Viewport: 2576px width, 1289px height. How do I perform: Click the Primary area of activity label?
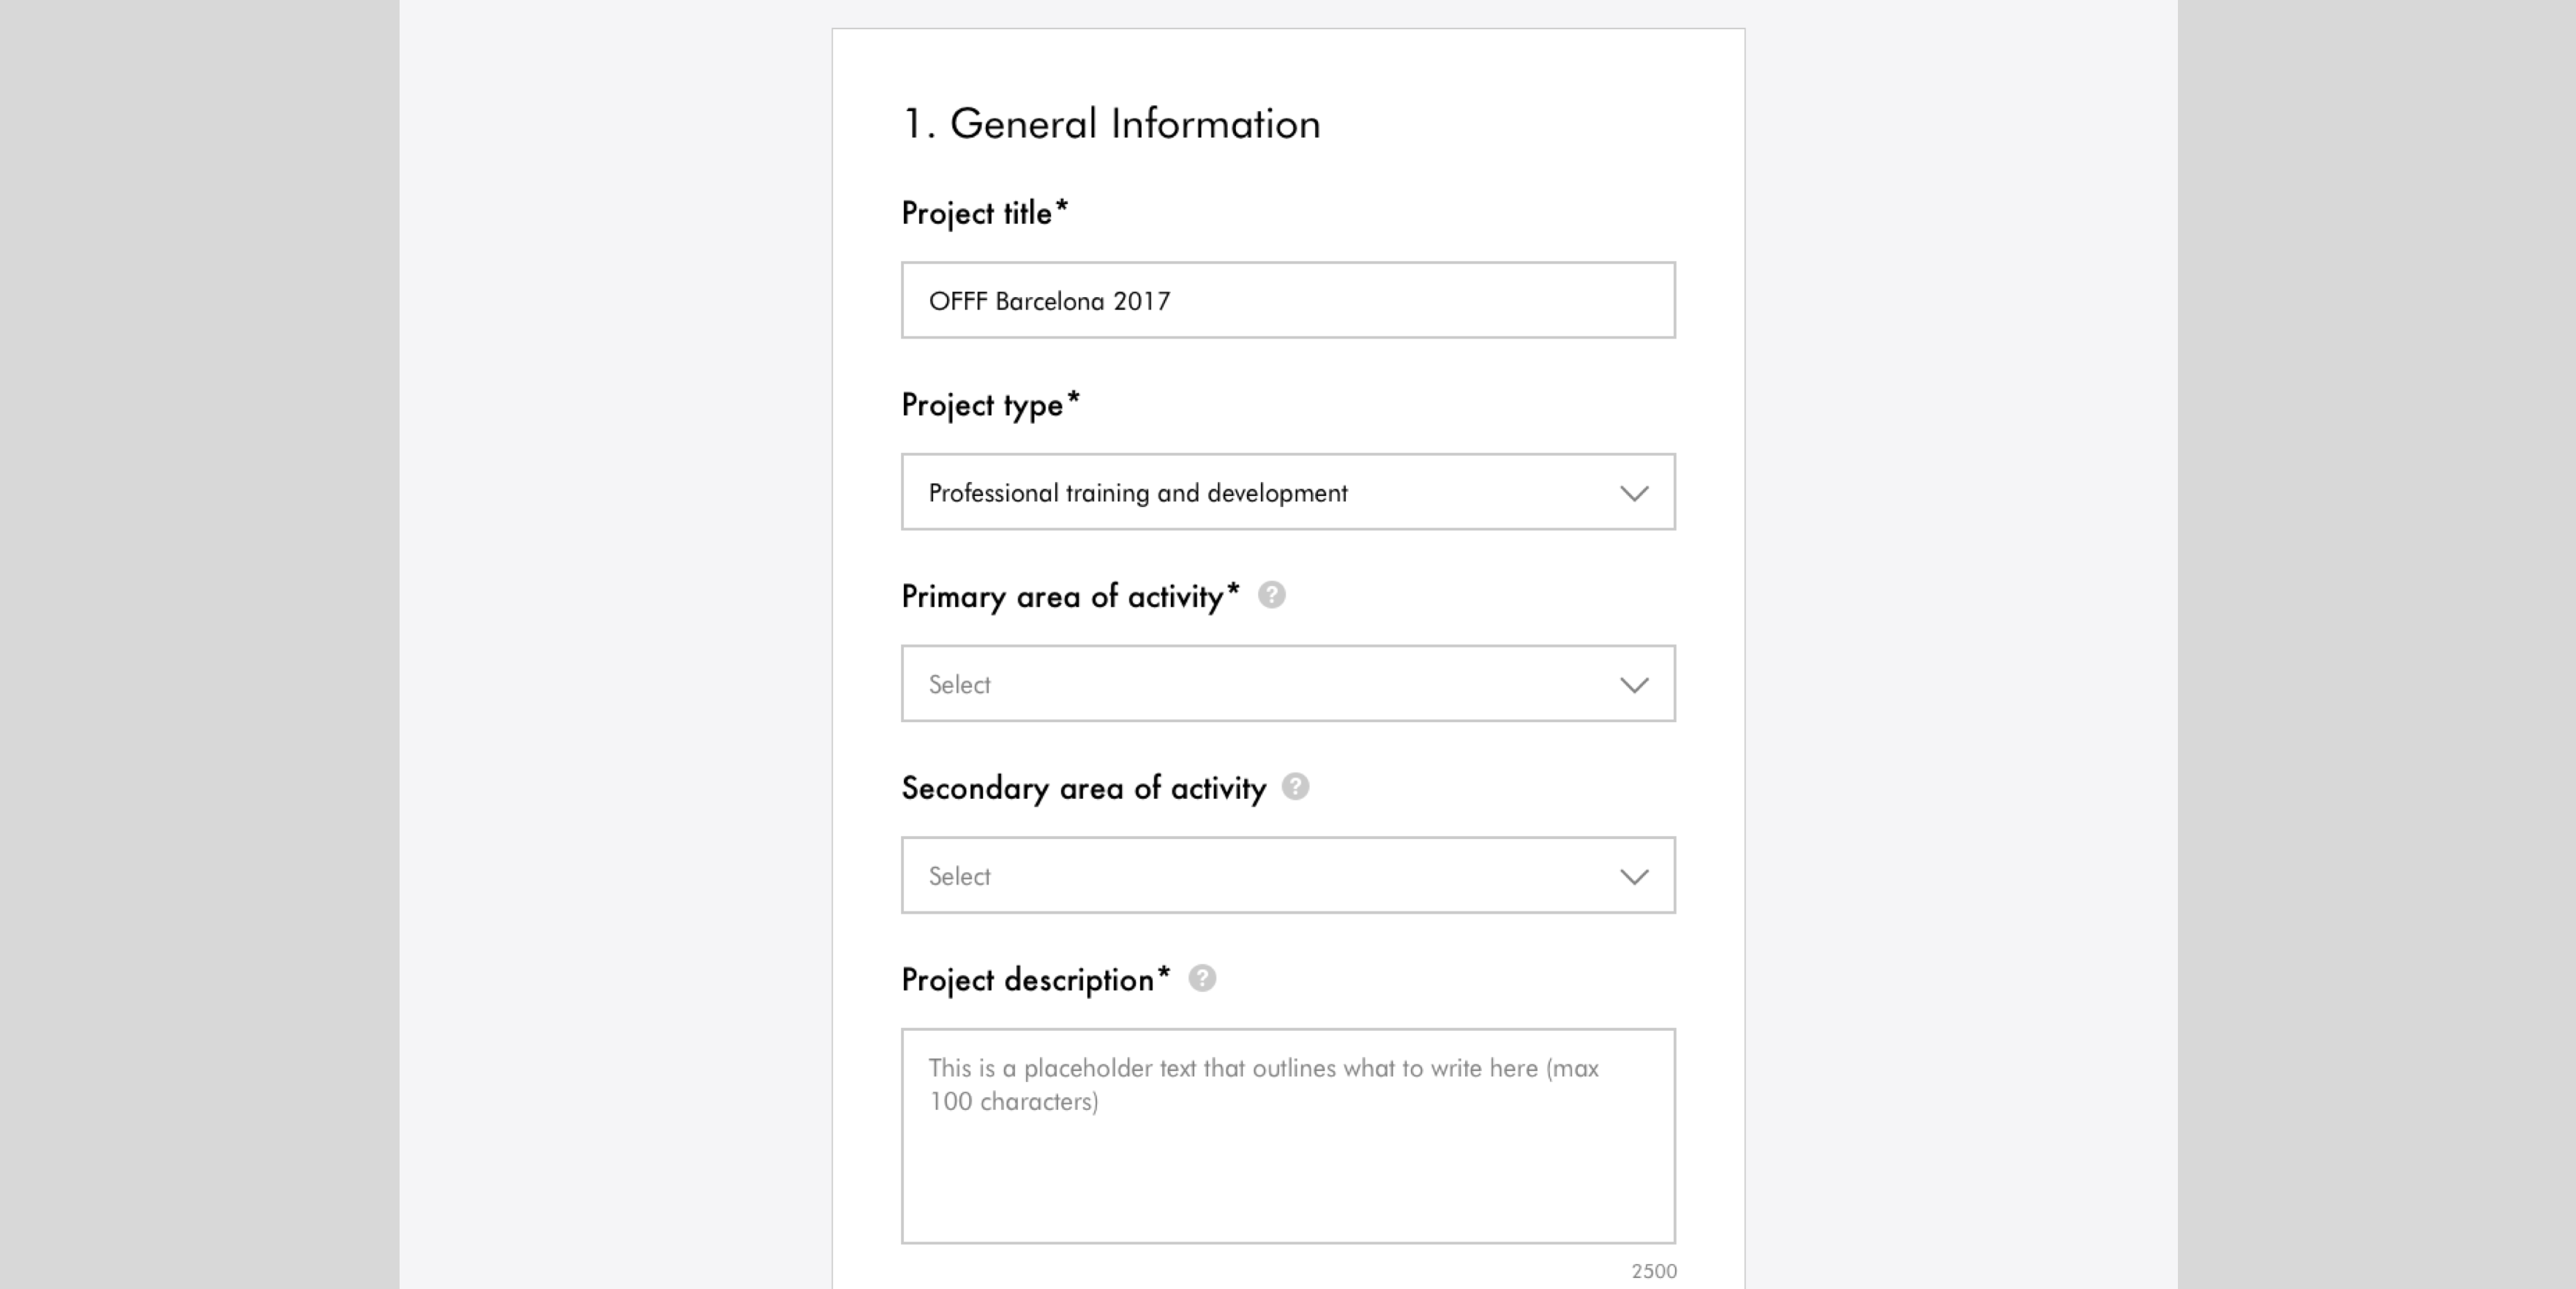(1071, 597)
